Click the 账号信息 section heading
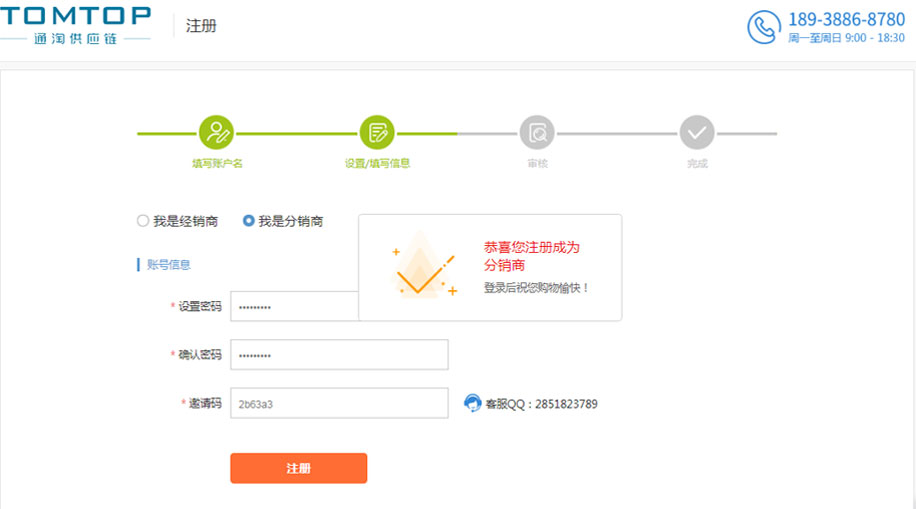916x509 pixels. click(168, 265)
